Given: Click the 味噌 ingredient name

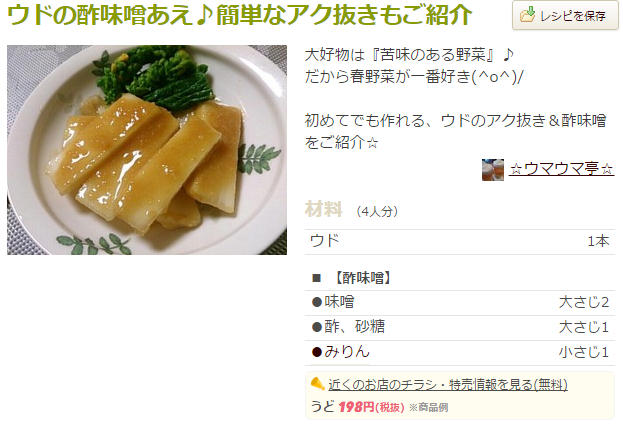Looking at the screenshot, I should 339,302.
